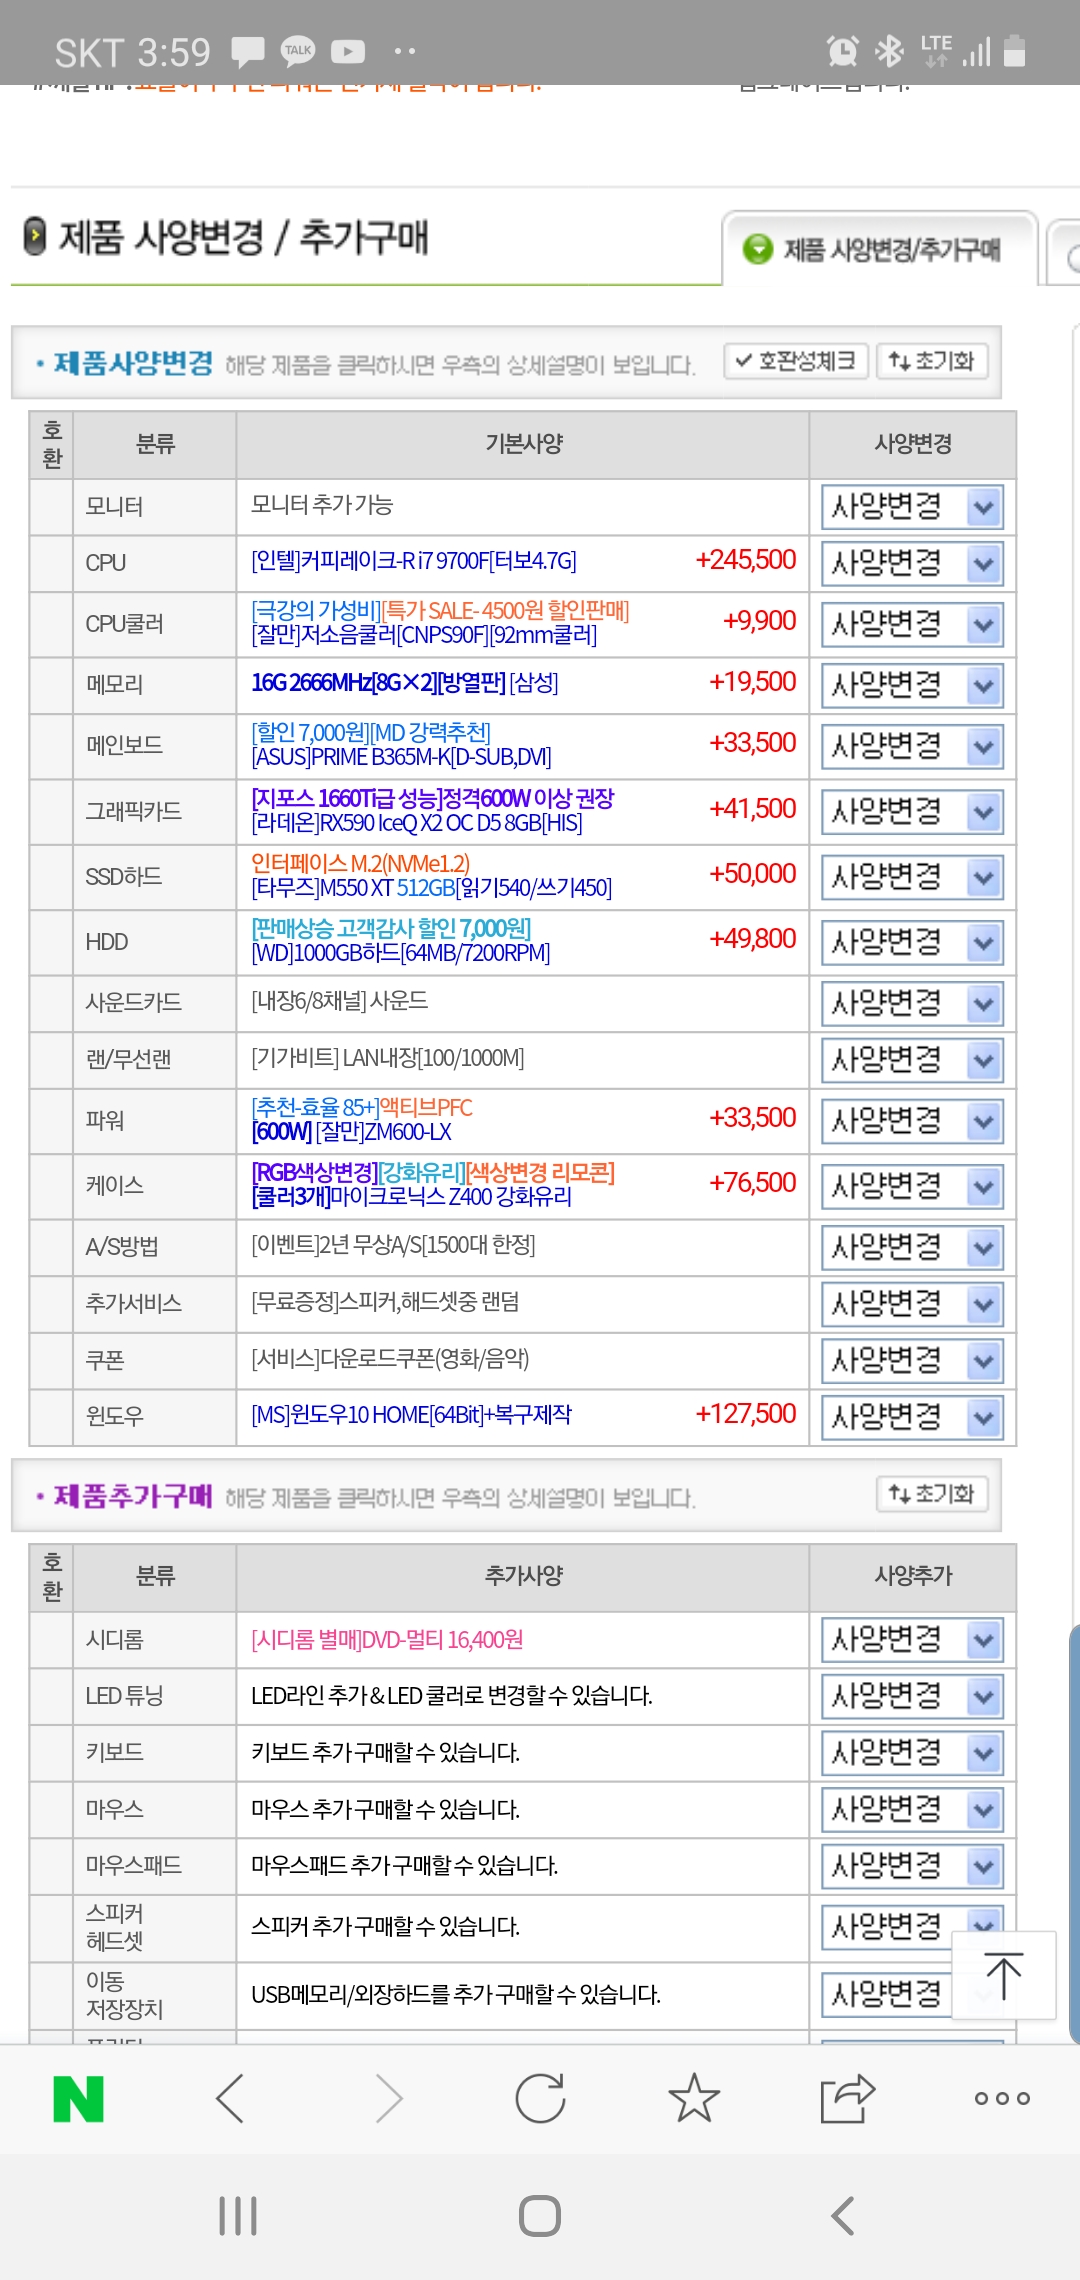Select the WD 1000GB하드 HDD link
The height and width of the screenshot is (2280, 1080).
point(400,953)
